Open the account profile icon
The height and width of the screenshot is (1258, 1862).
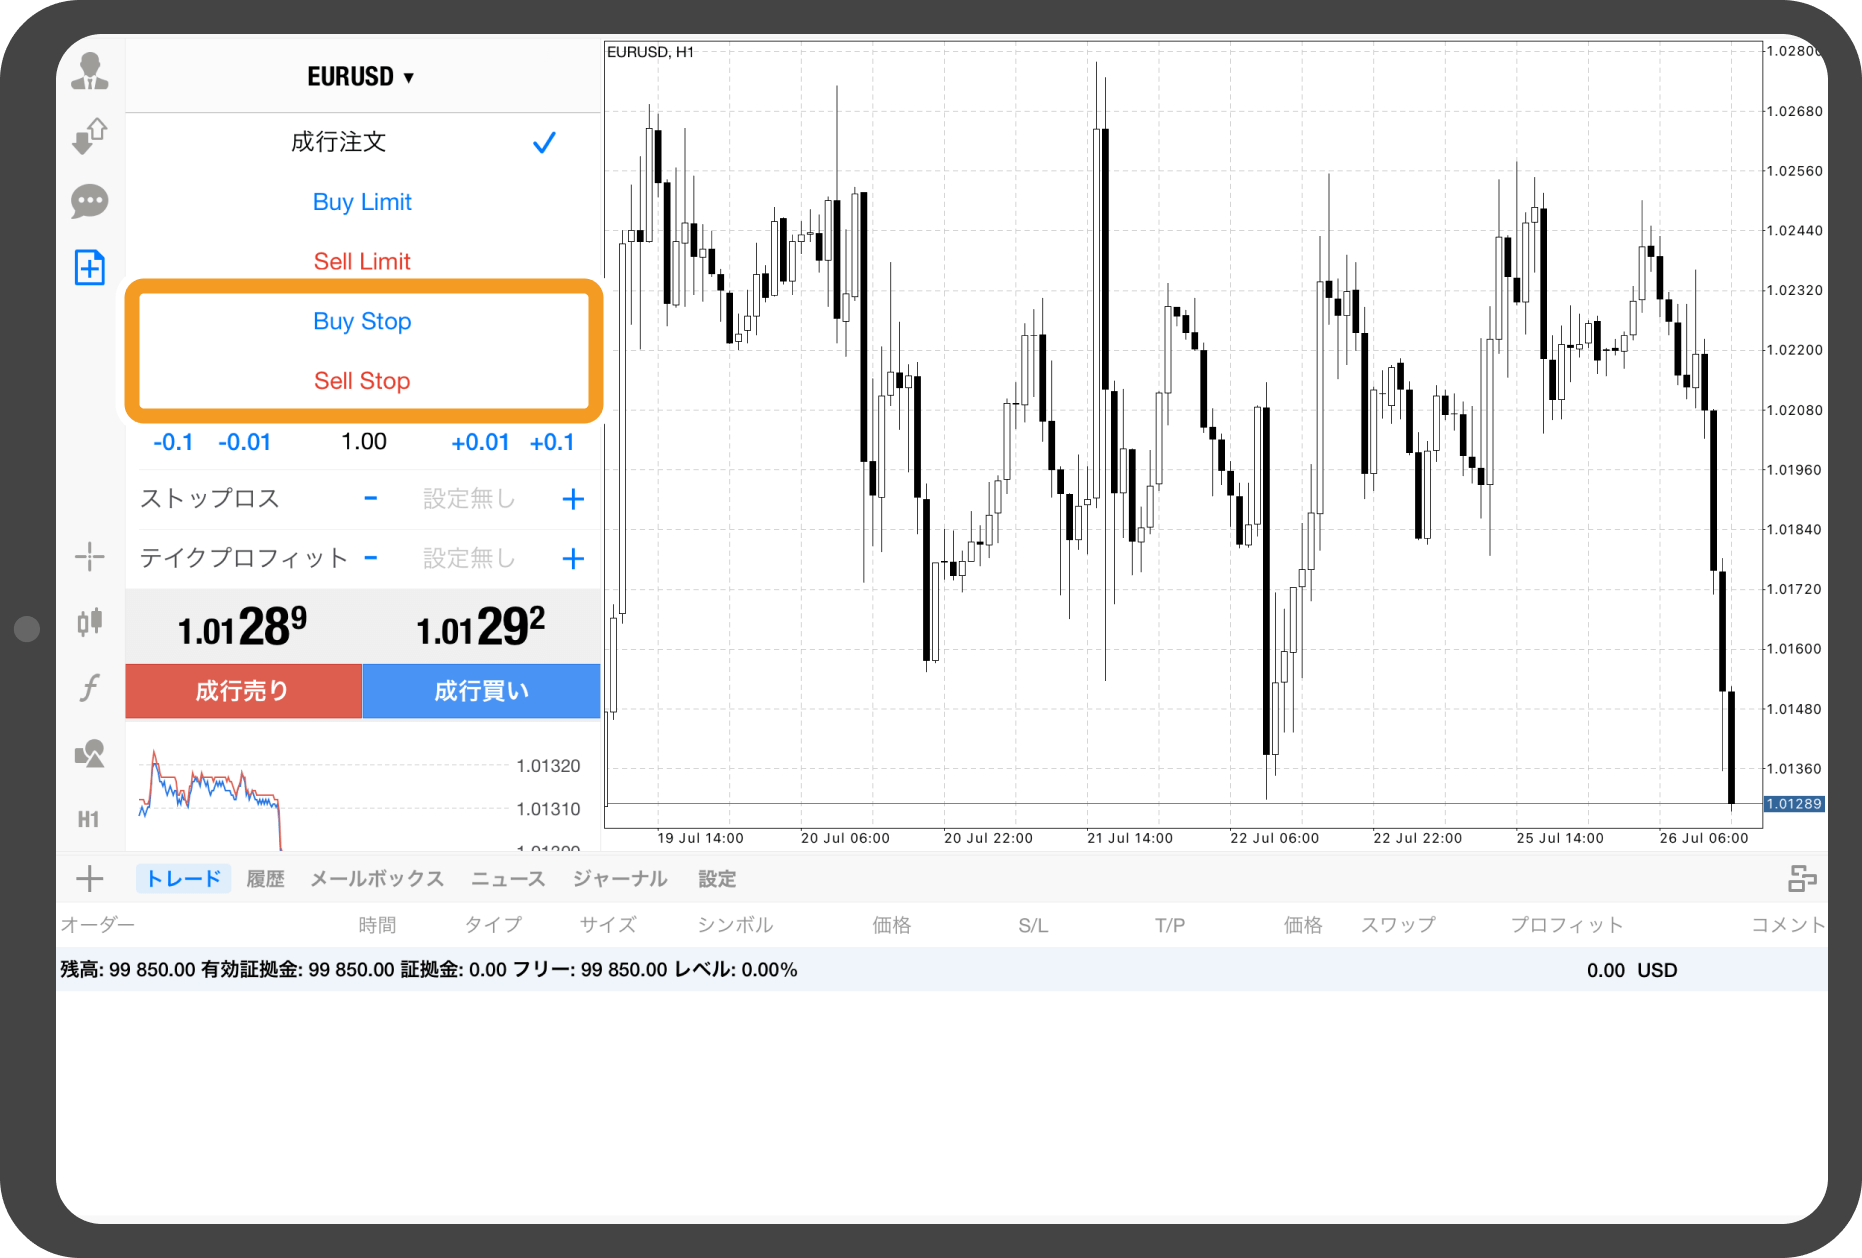(x=90, y=71)
